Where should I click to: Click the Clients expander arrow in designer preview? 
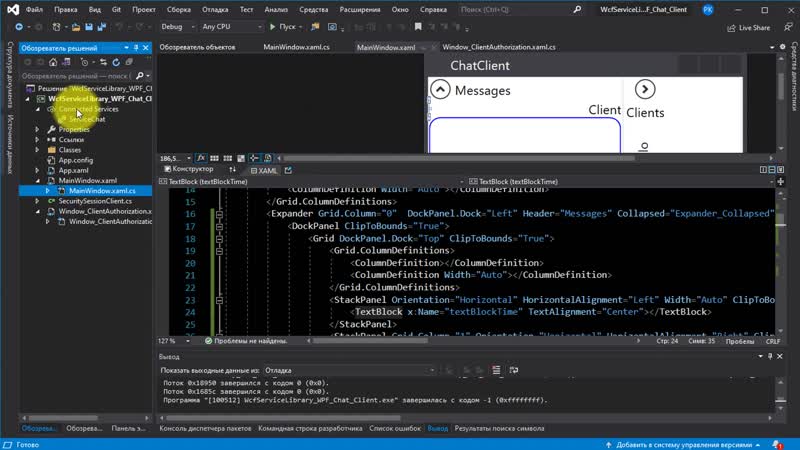click(645, 89)
